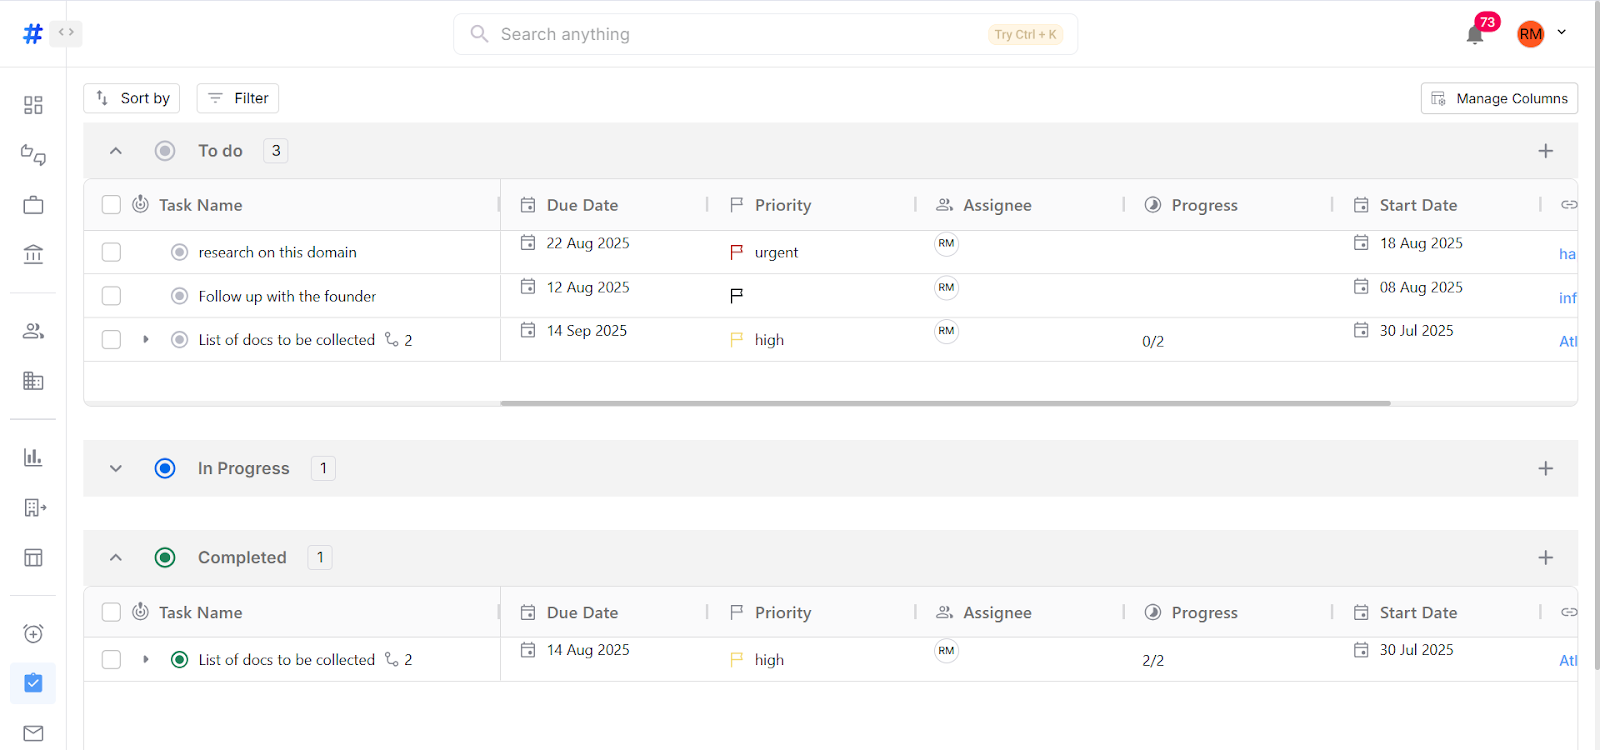Open the bar chart reports icon
The width and height of the screenshot is (1600, 750).
pyautogui.click(x=33, y=457)
